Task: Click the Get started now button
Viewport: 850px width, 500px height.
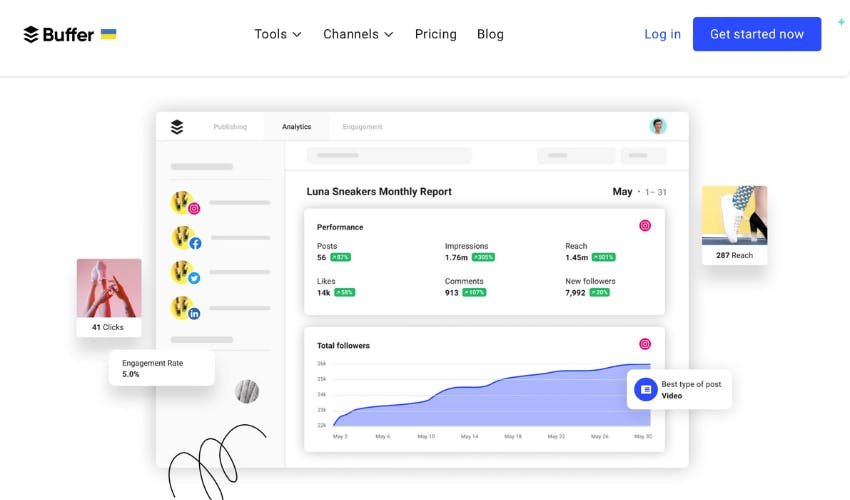Action: [757, 34]
